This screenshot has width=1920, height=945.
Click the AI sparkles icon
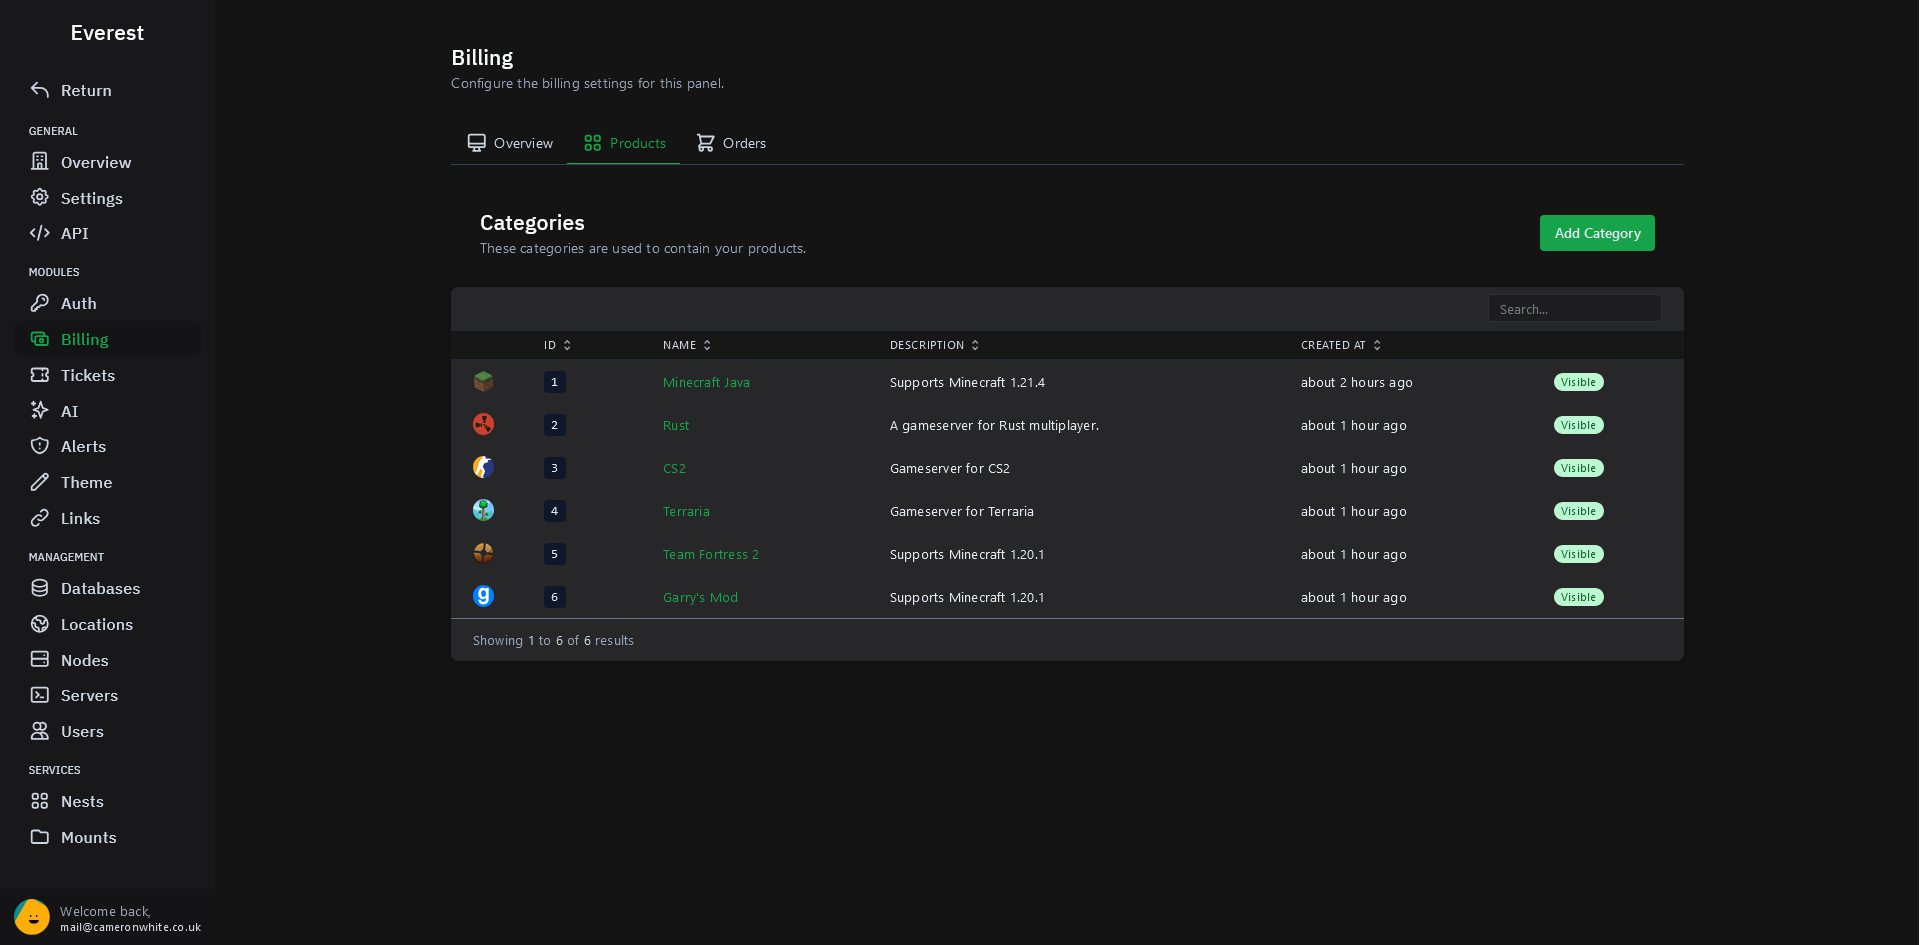click(x=40, y=410)
